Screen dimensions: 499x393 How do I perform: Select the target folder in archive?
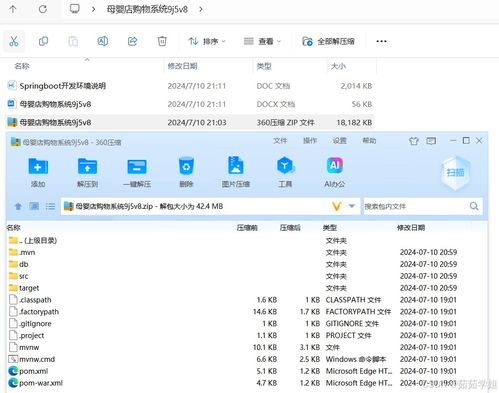pos(24,288)
